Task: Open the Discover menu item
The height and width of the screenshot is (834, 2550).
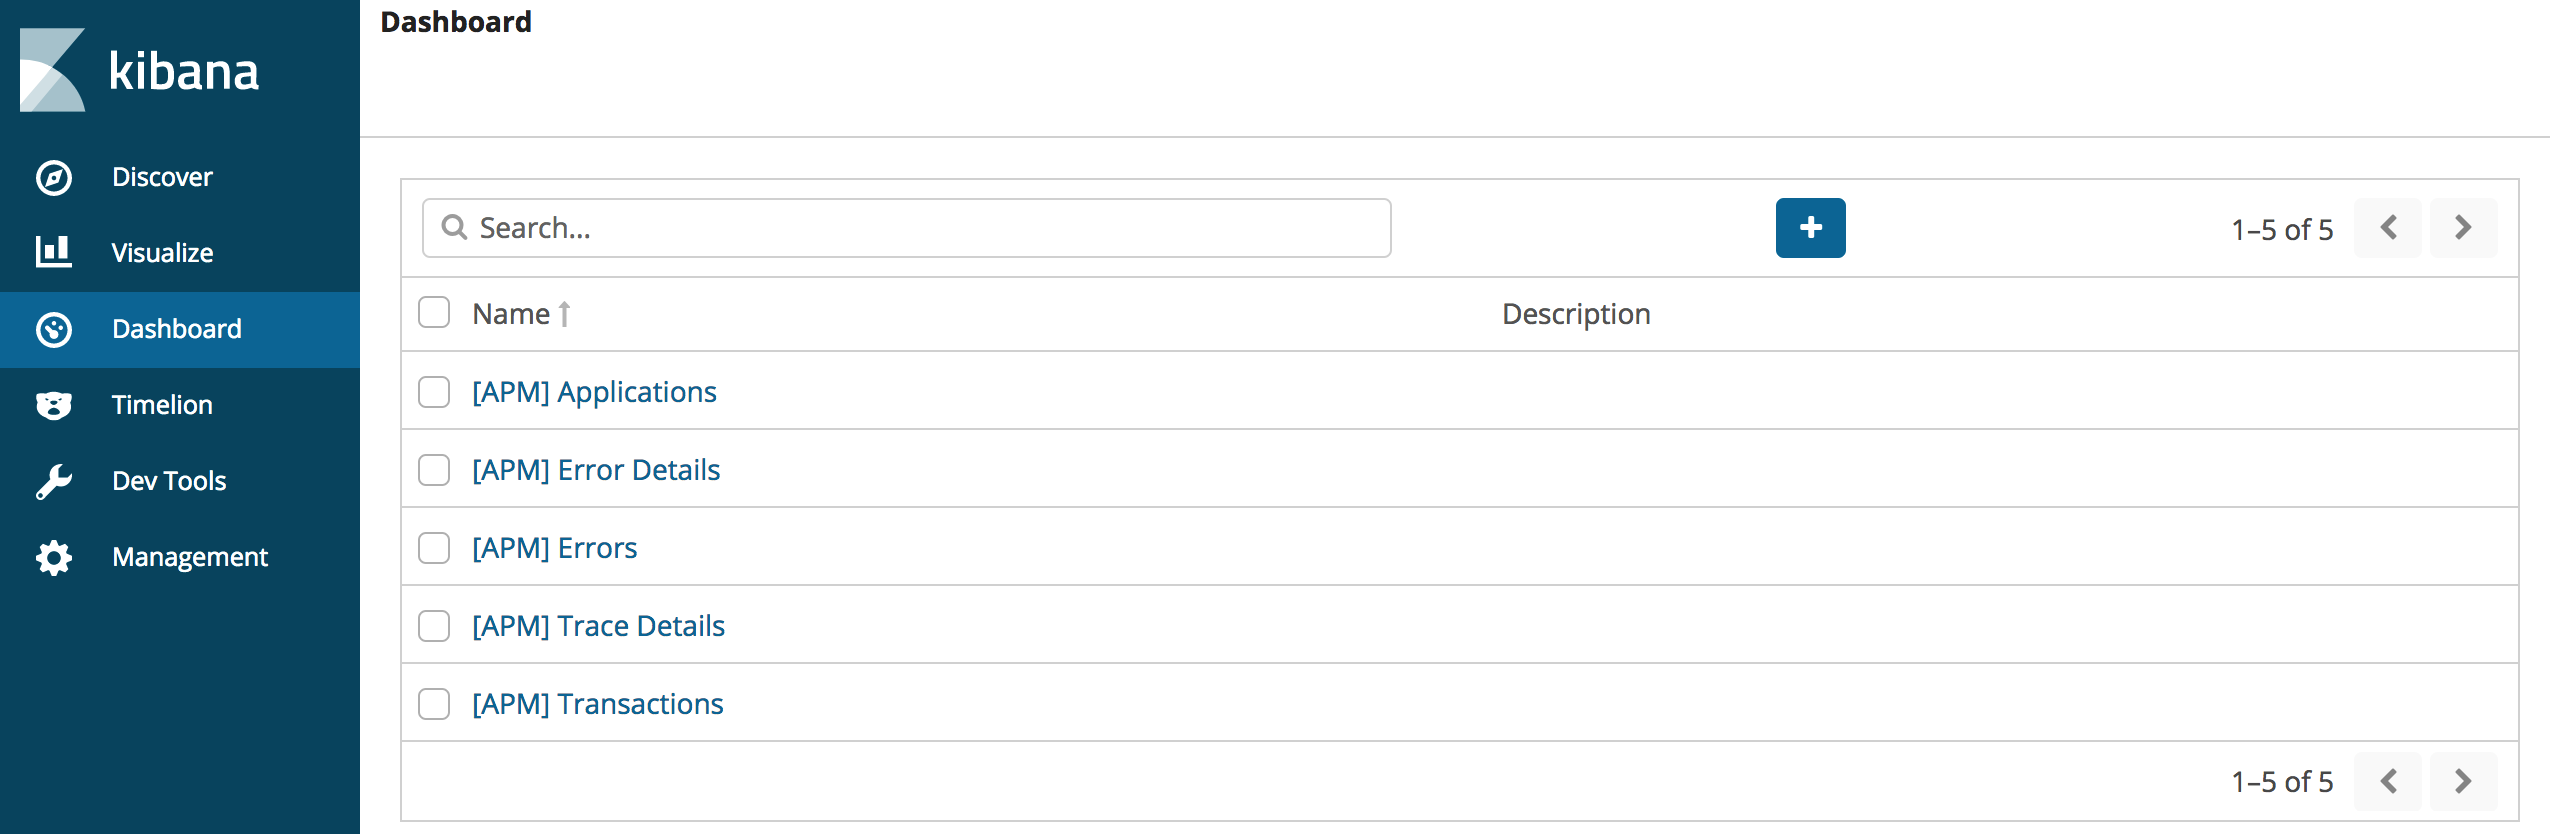Action: pyautogui.click(x=162, y=177)
